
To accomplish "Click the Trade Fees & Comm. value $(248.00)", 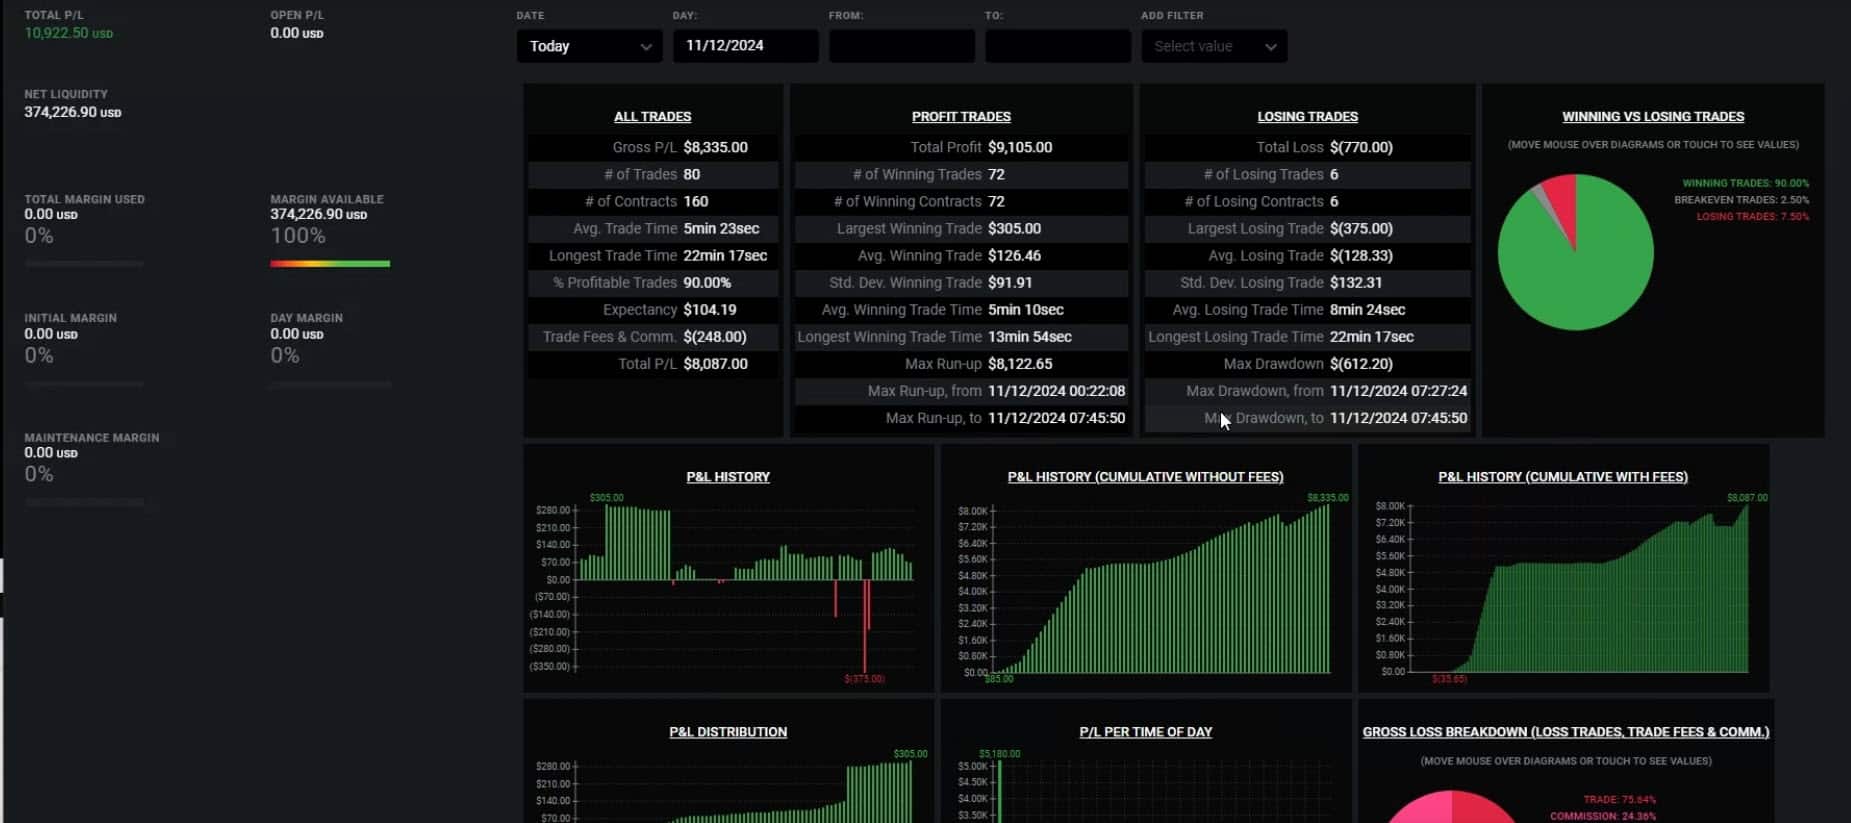I will point(715,337).
